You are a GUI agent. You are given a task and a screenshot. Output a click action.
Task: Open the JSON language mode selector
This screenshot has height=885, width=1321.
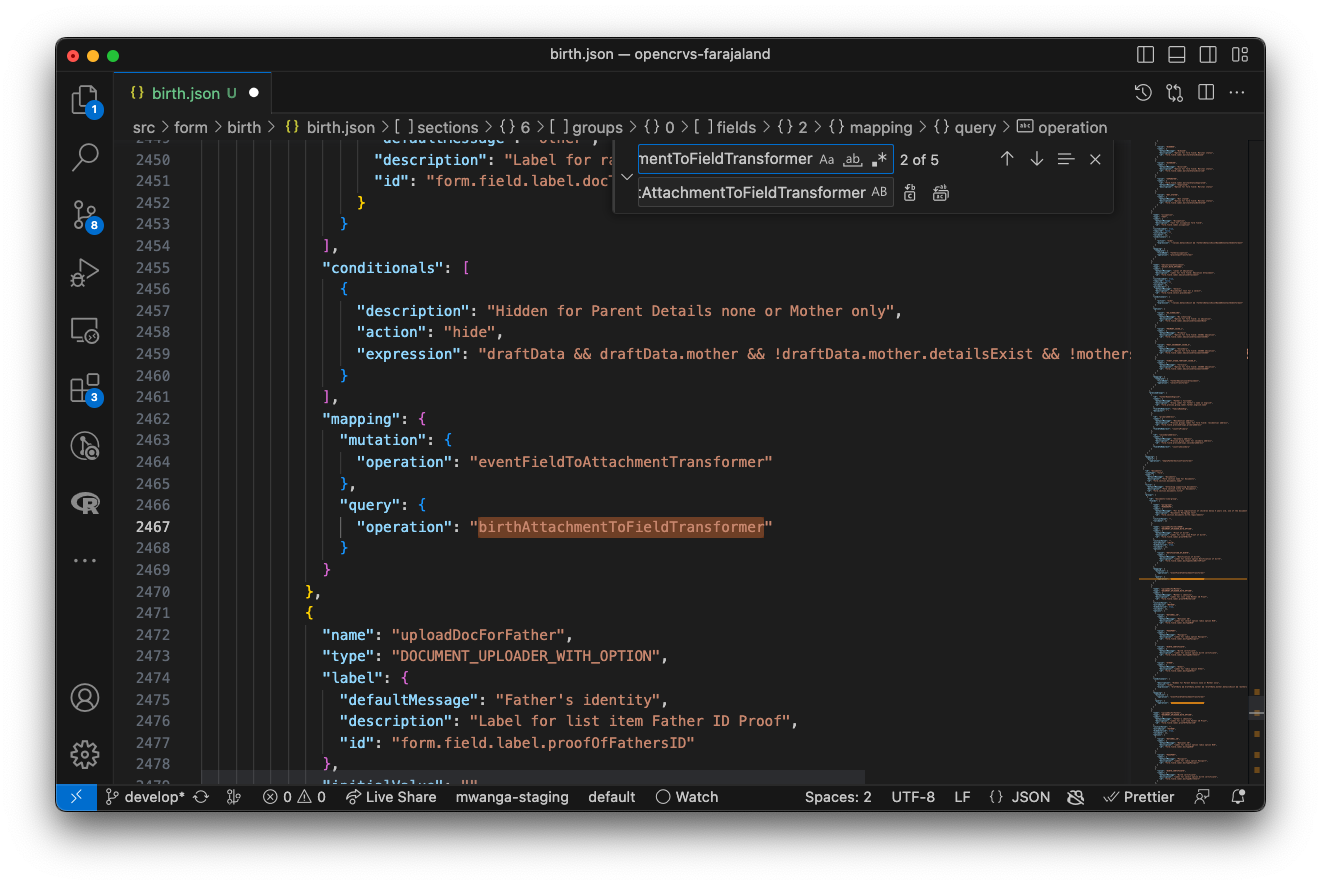(1031, 797)
